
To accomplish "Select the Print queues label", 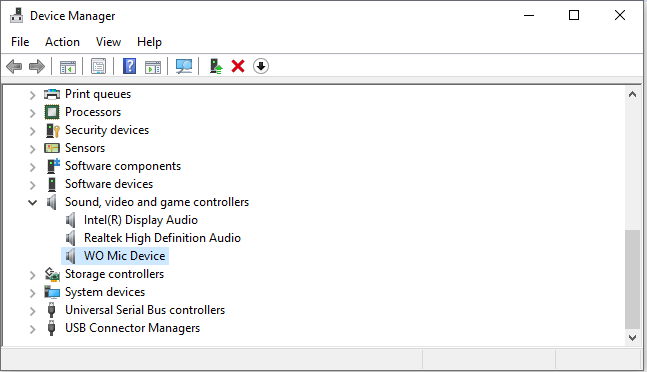I will coord(98,94).
